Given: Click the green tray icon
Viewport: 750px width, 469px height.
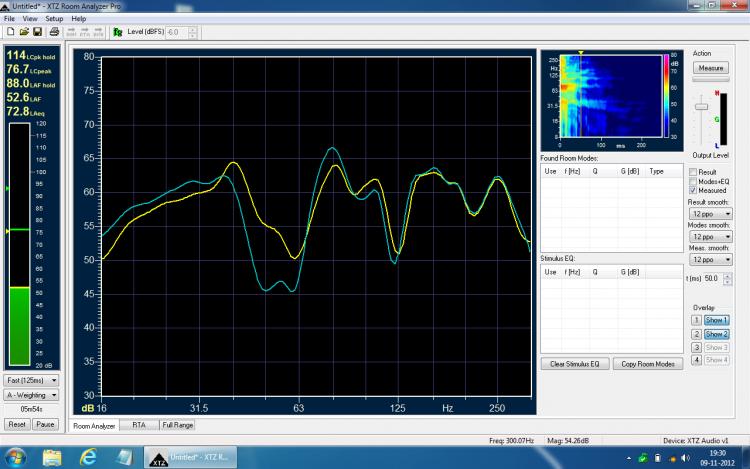Looking at the screenshot, I should (643, 458).
